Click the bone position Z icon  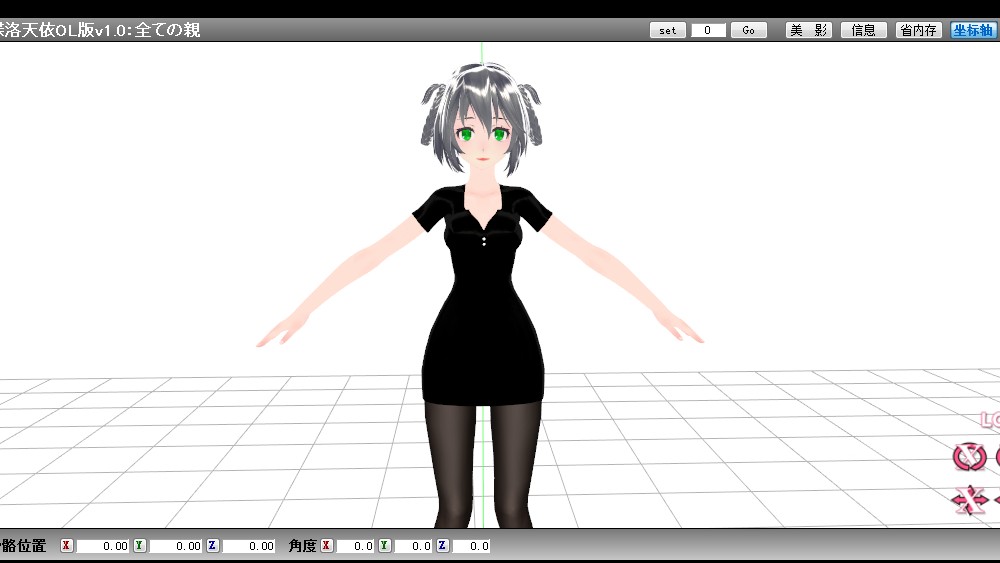point(212,546)
